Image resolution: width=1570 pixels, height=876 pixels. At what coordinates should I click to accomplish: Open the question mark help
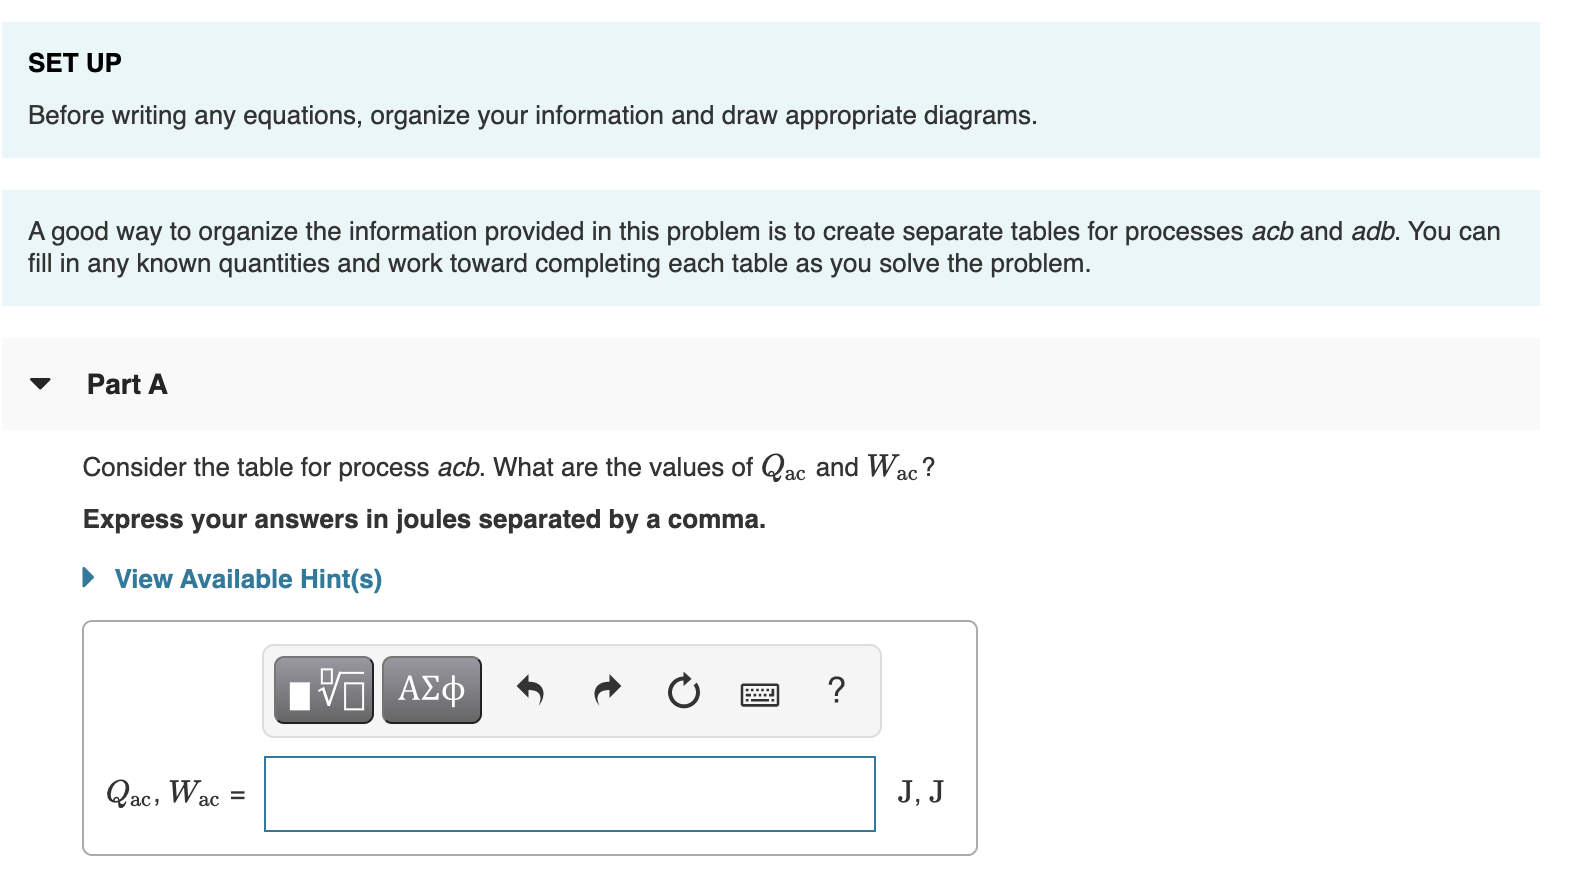pyautogui.click(x=837, y=690)
